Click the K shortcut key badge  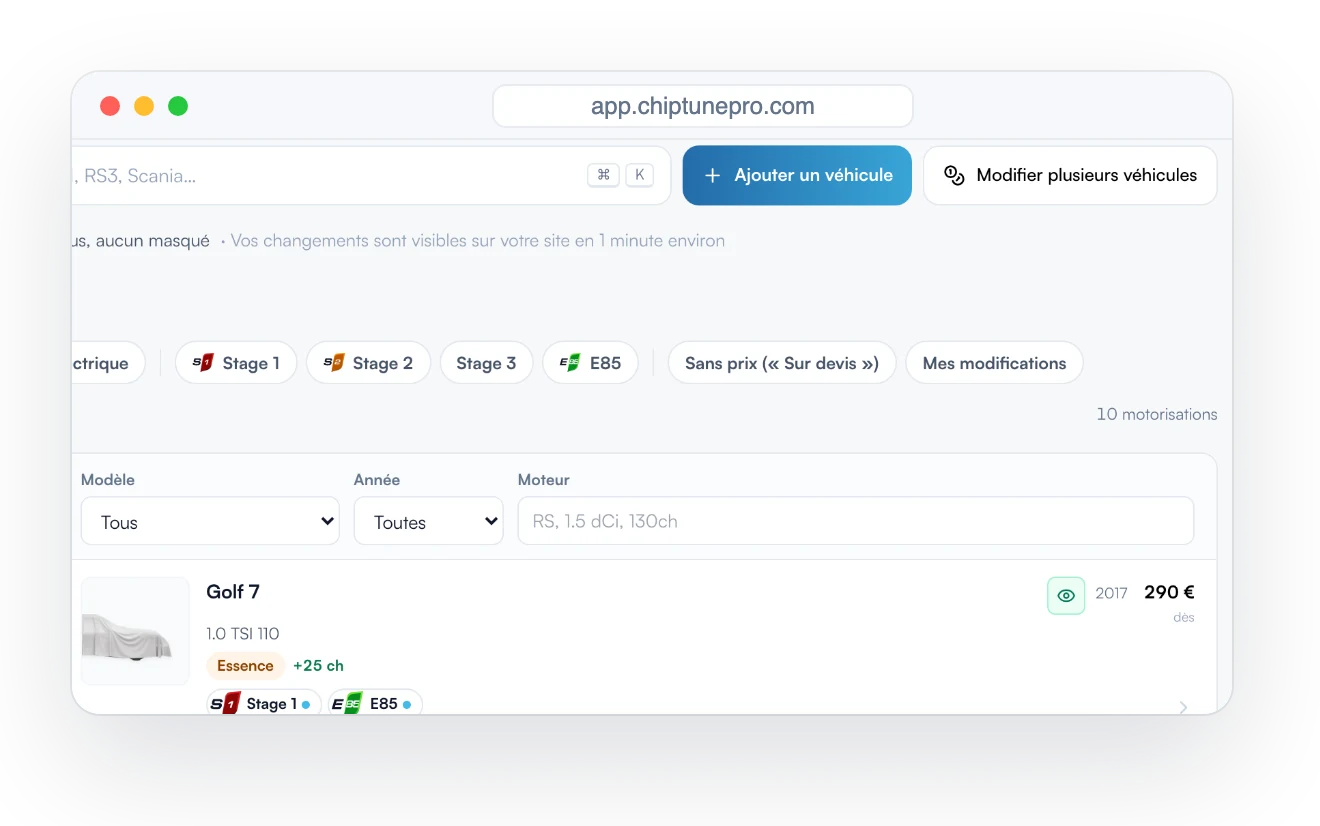click(640, 175)
